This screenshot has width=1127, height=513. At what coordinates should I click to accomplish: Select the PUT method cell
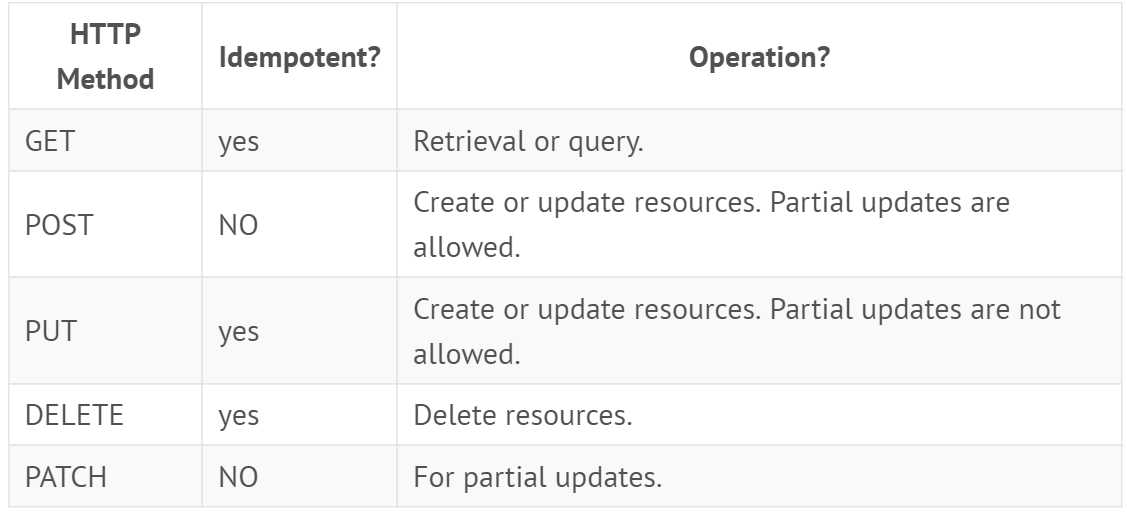click(x=50, y=331)
